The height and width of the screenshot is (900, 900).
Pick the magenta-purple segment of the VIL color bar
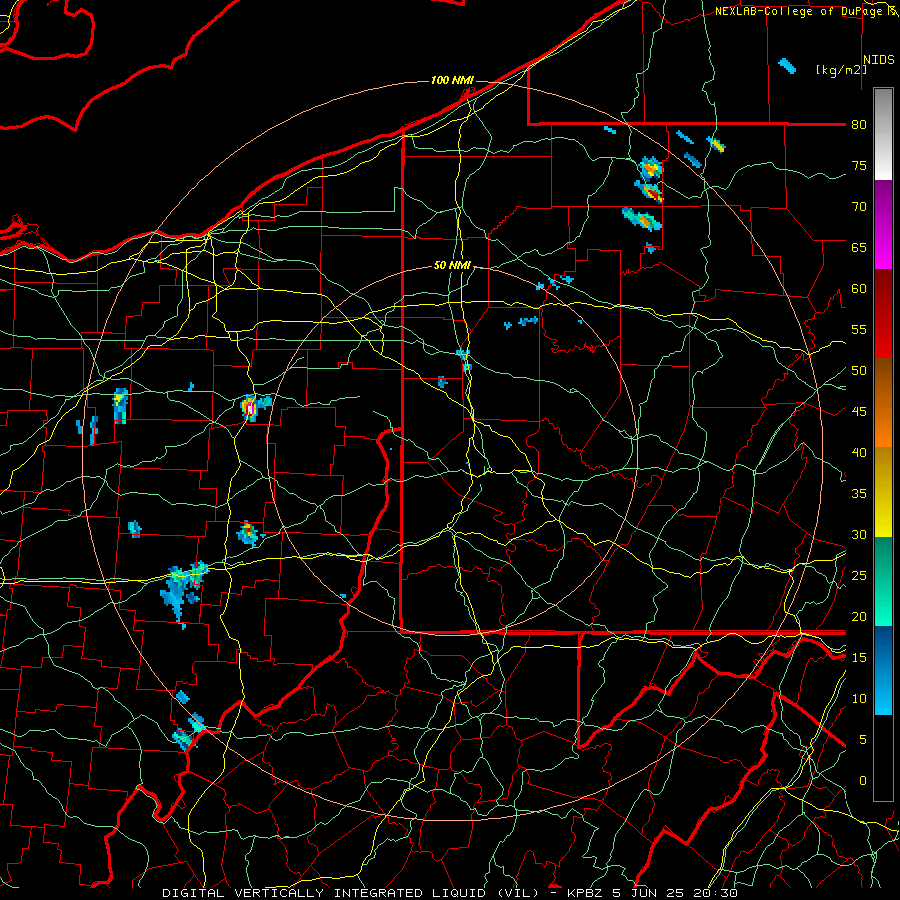click(x=883, y=225)
